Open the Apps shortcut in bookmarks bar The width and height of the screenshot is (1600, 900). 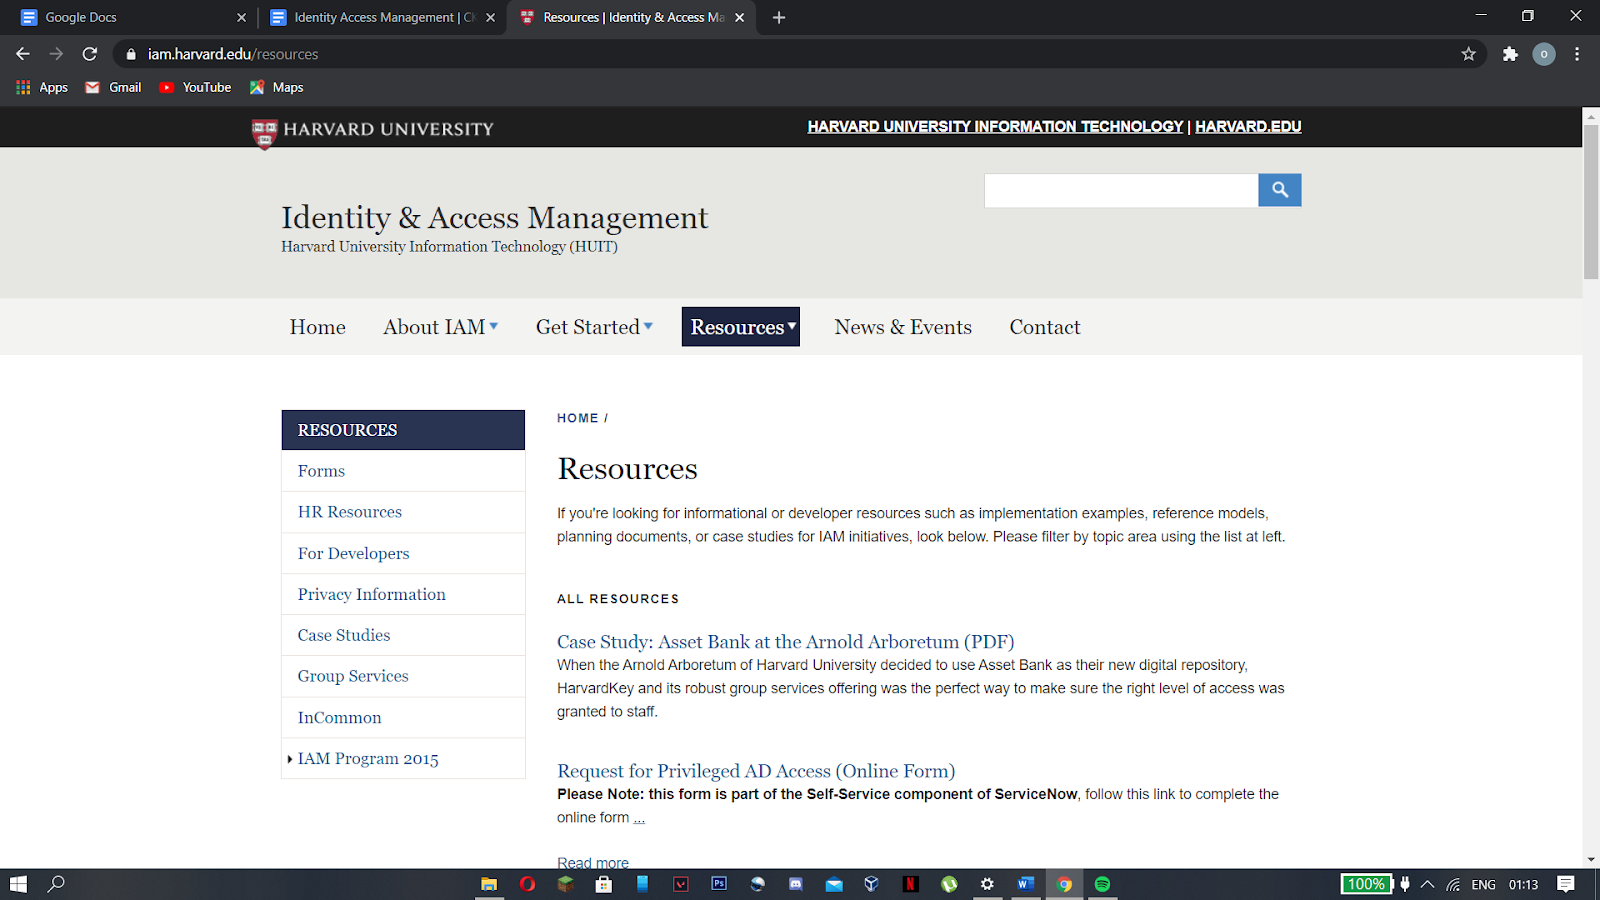(x=42, y=87)
